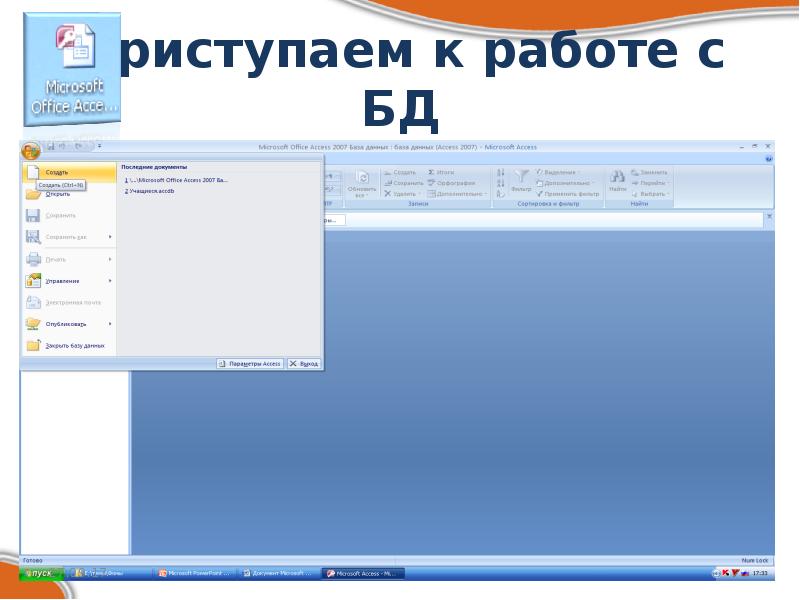Click Закрыть базу данных entry
This screenshot has width=800, height=600.
69,345
